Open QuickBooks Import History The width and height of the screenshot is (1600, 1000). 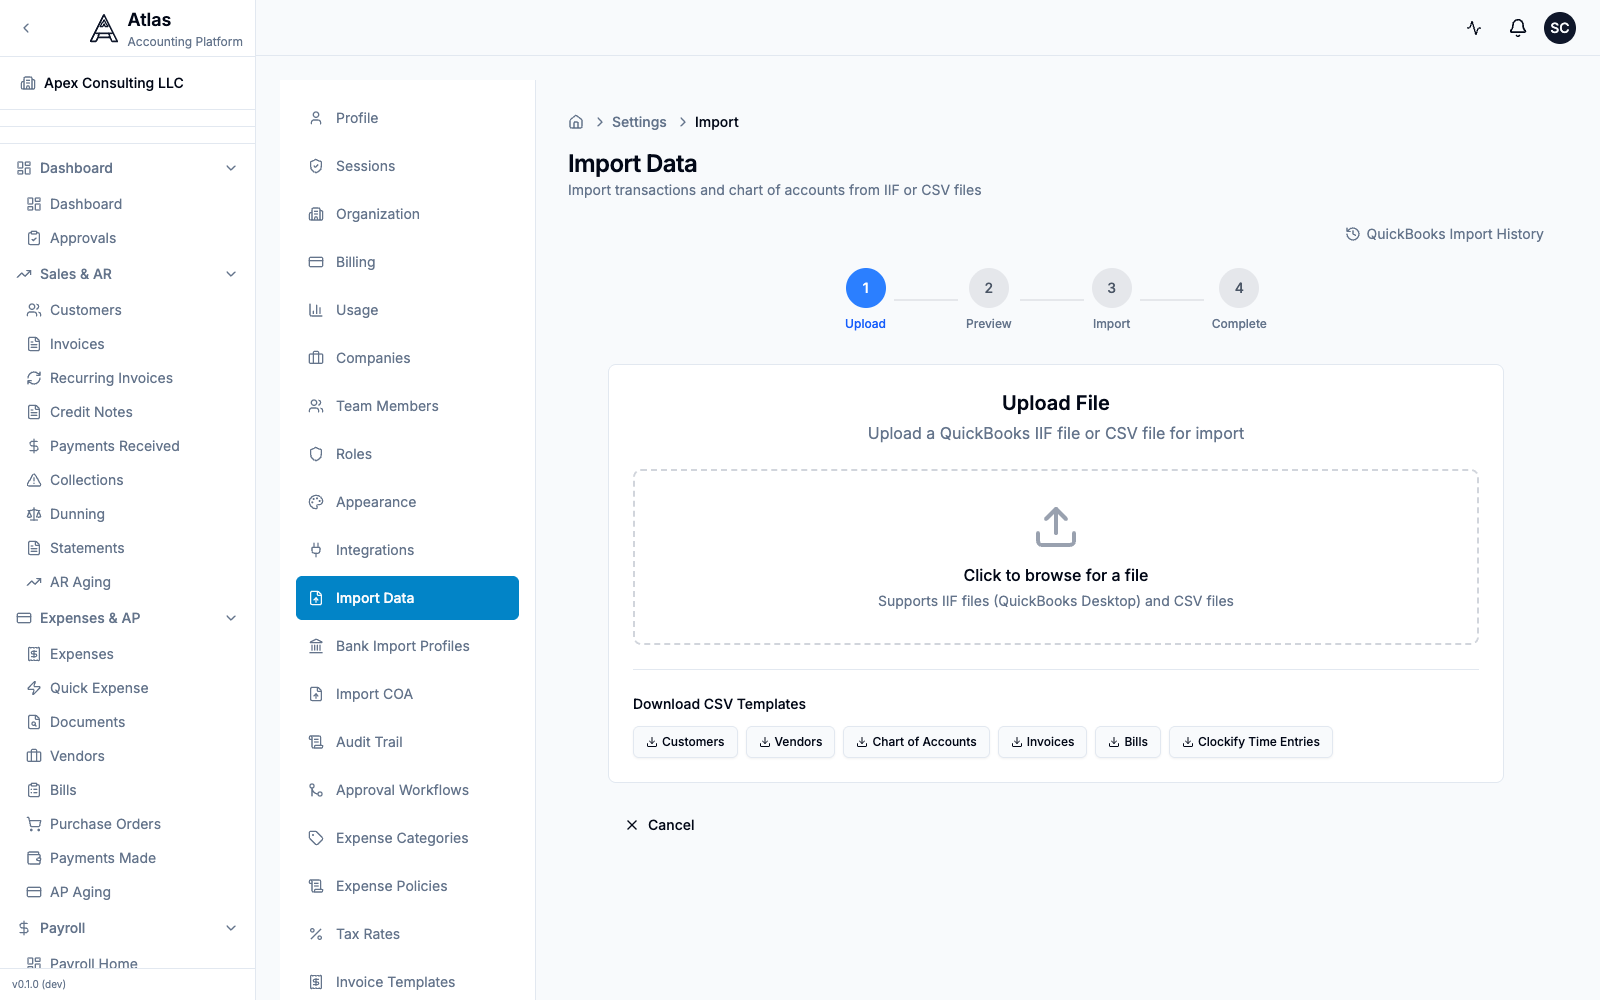1444,234
